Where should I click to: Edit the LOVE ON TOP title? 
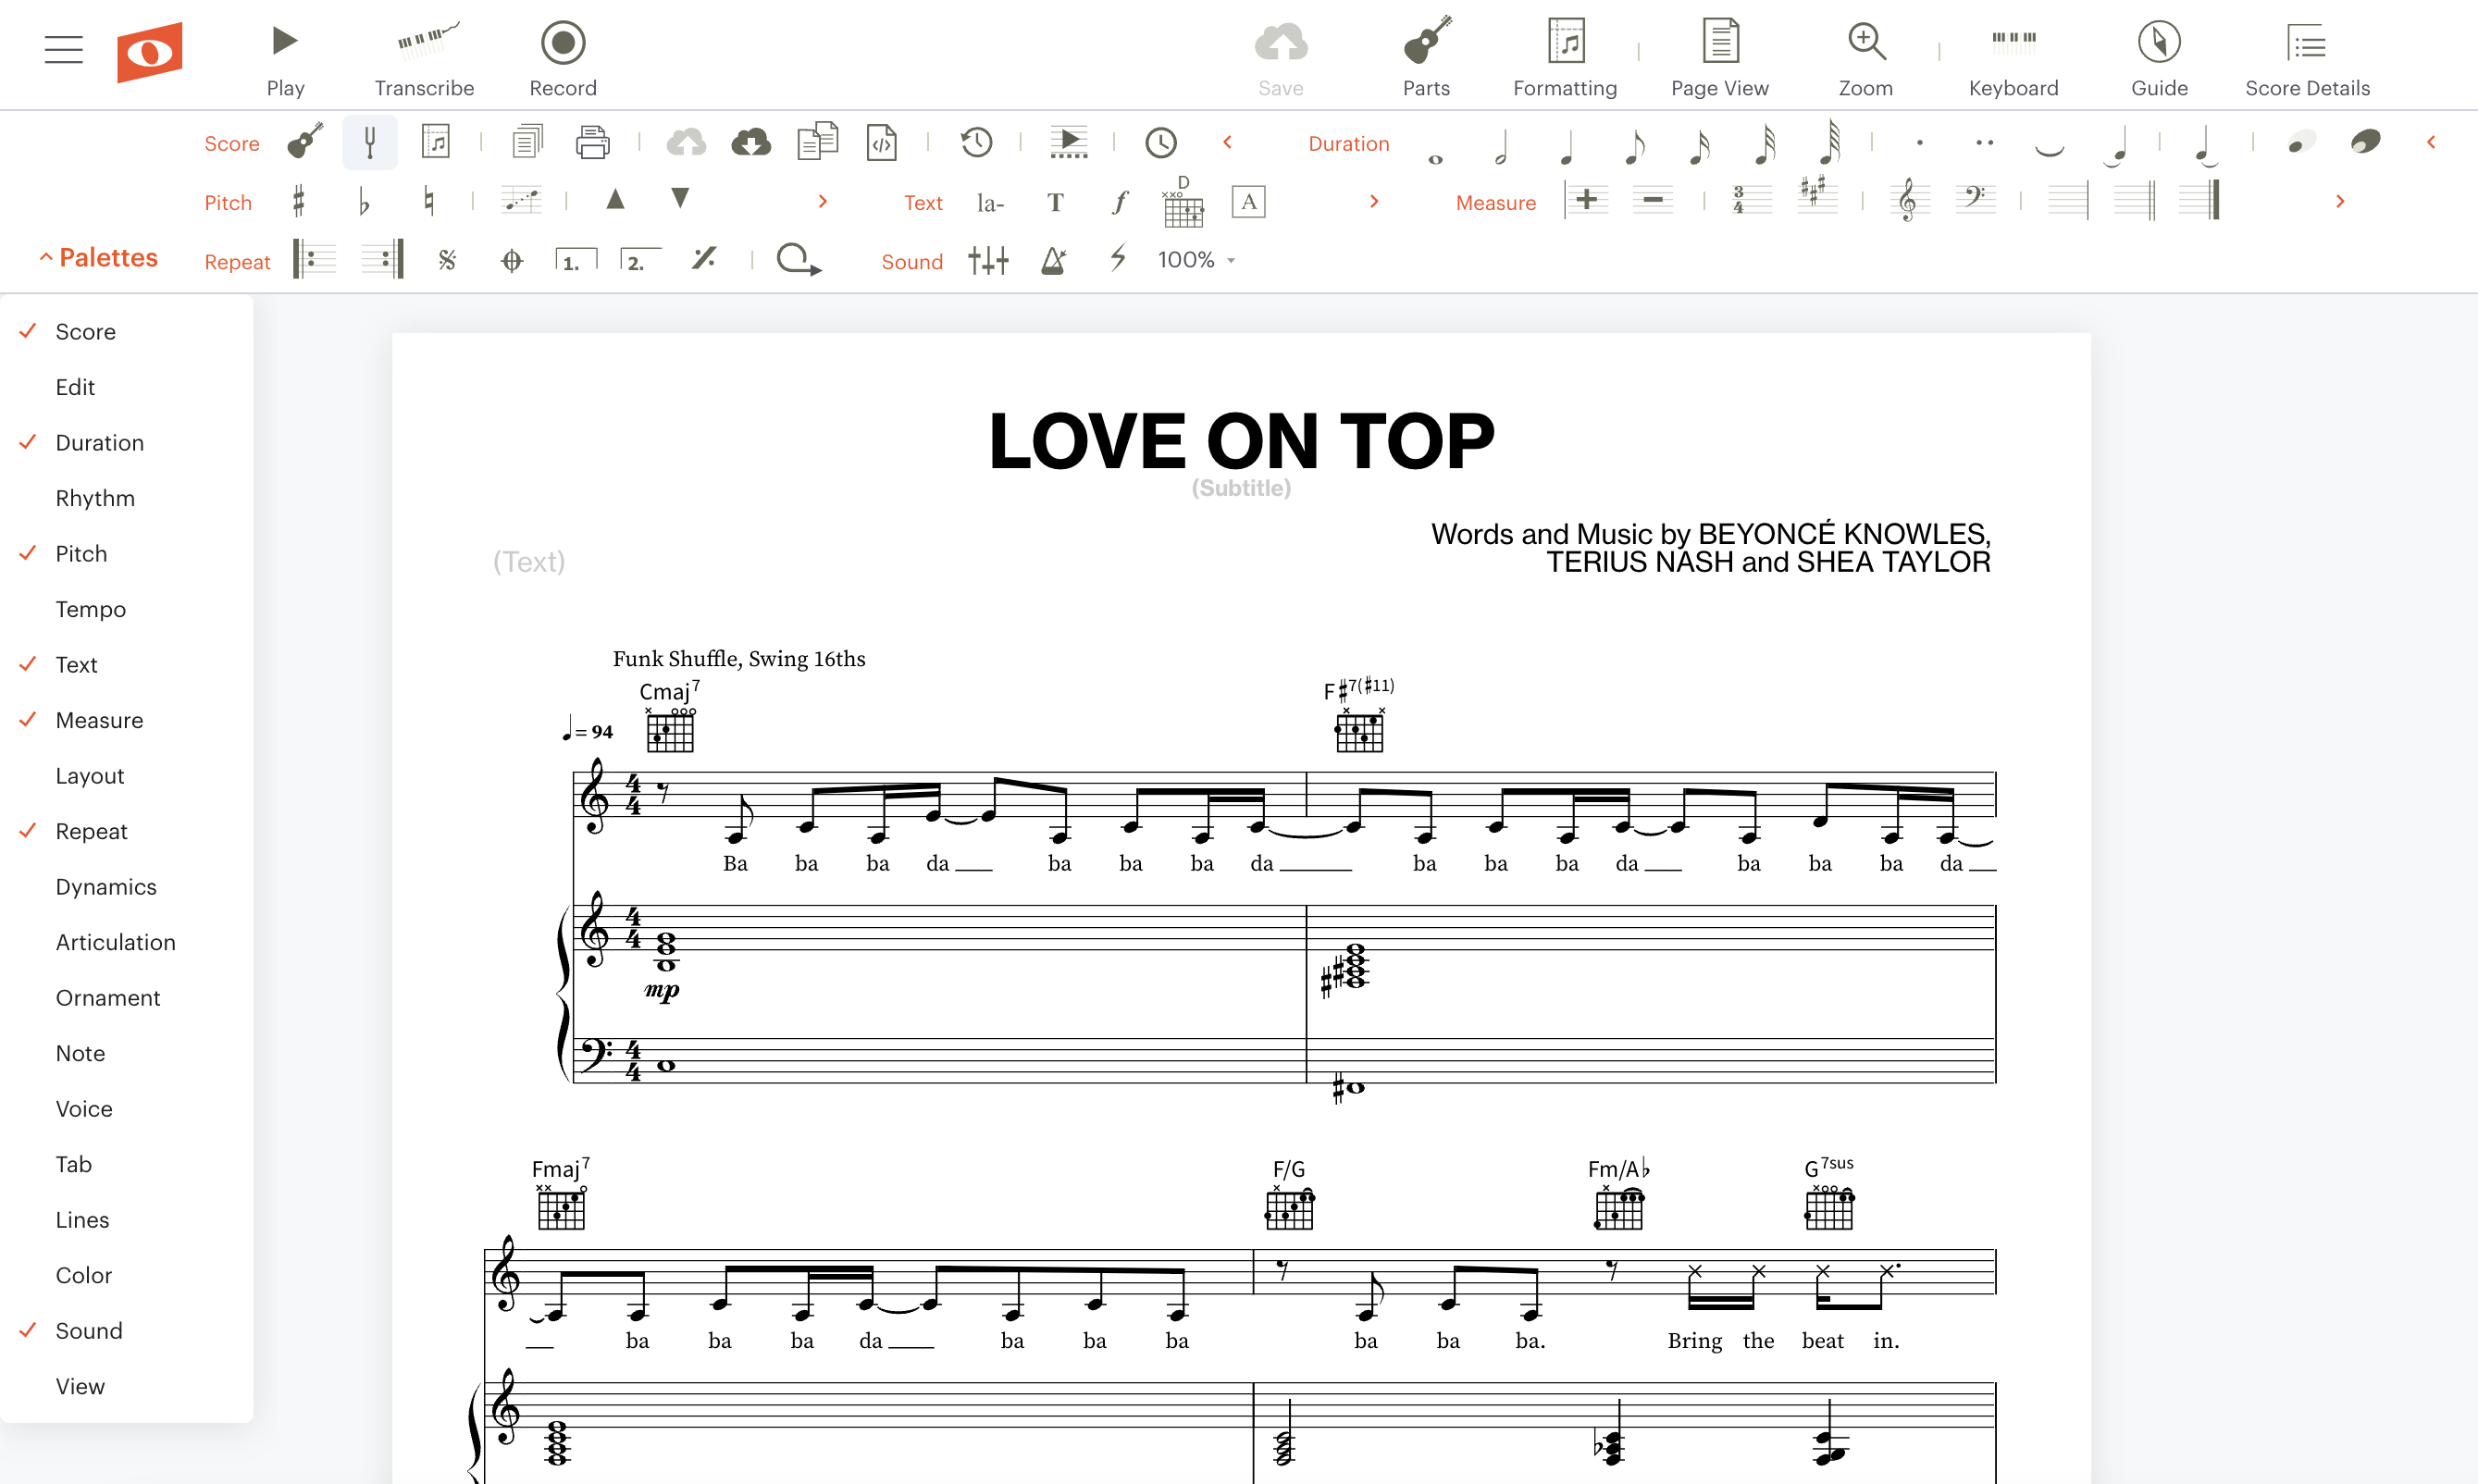pos(1241,441)
